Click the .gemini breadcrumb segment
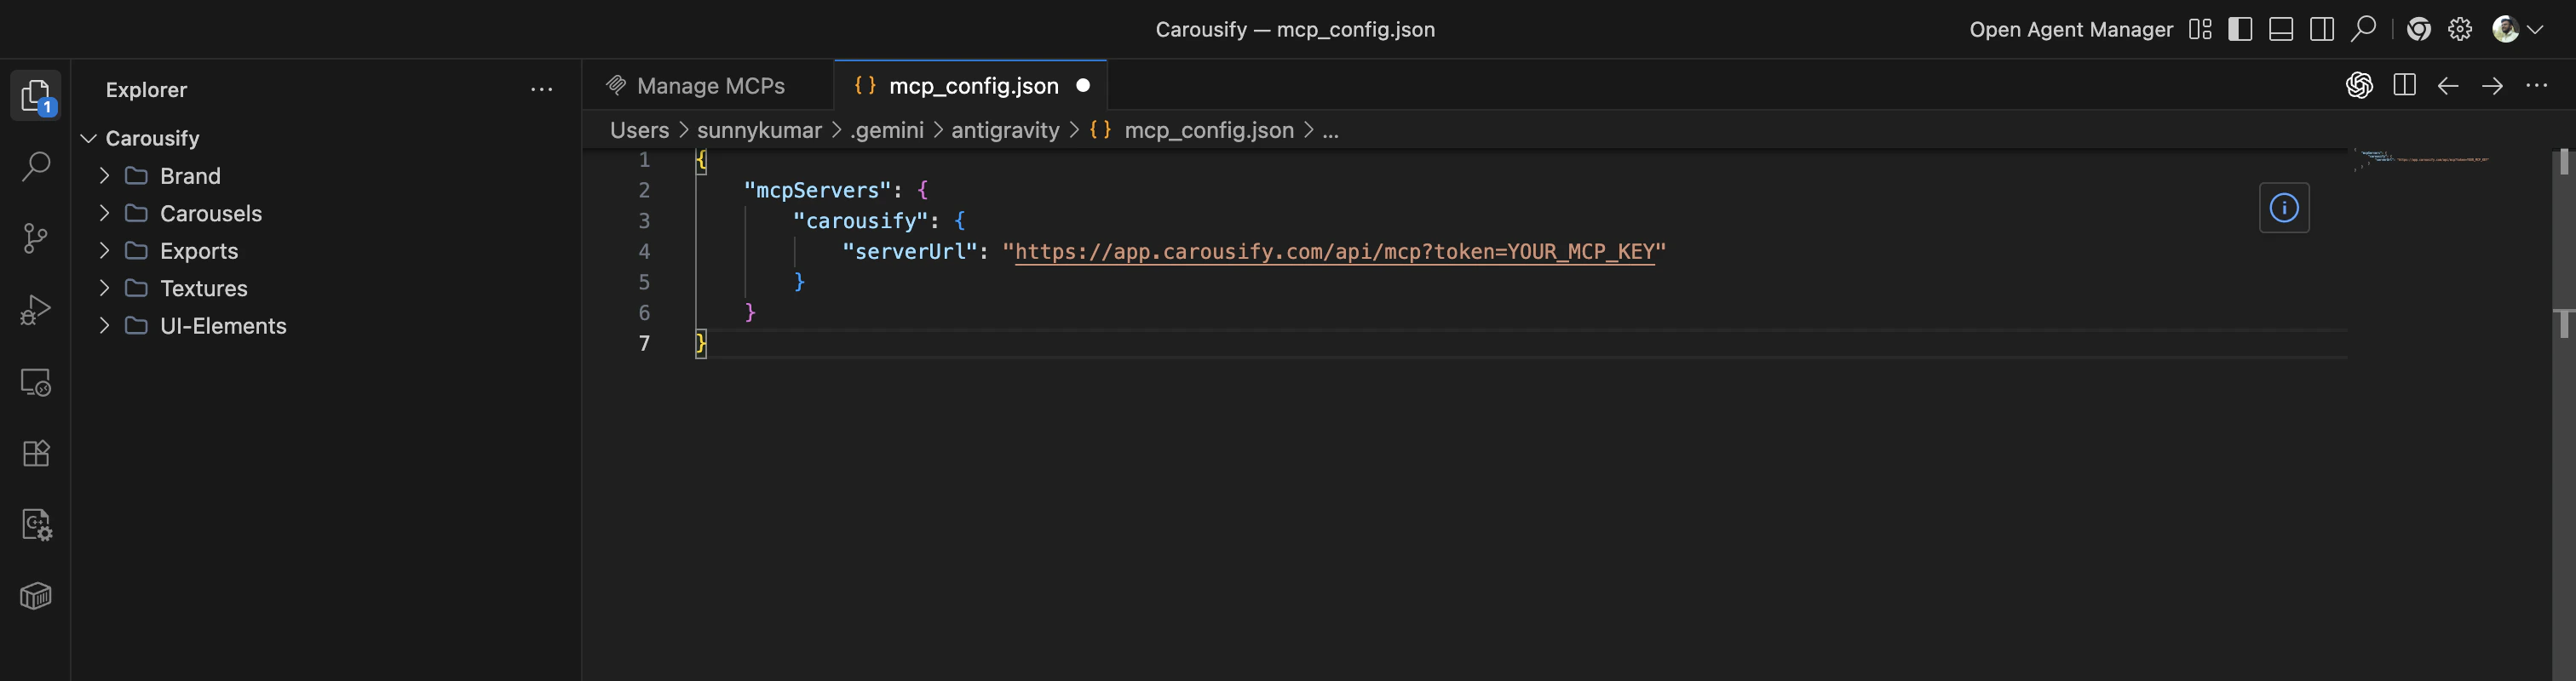The image size is (2576, 681). (x=887, y=130)
